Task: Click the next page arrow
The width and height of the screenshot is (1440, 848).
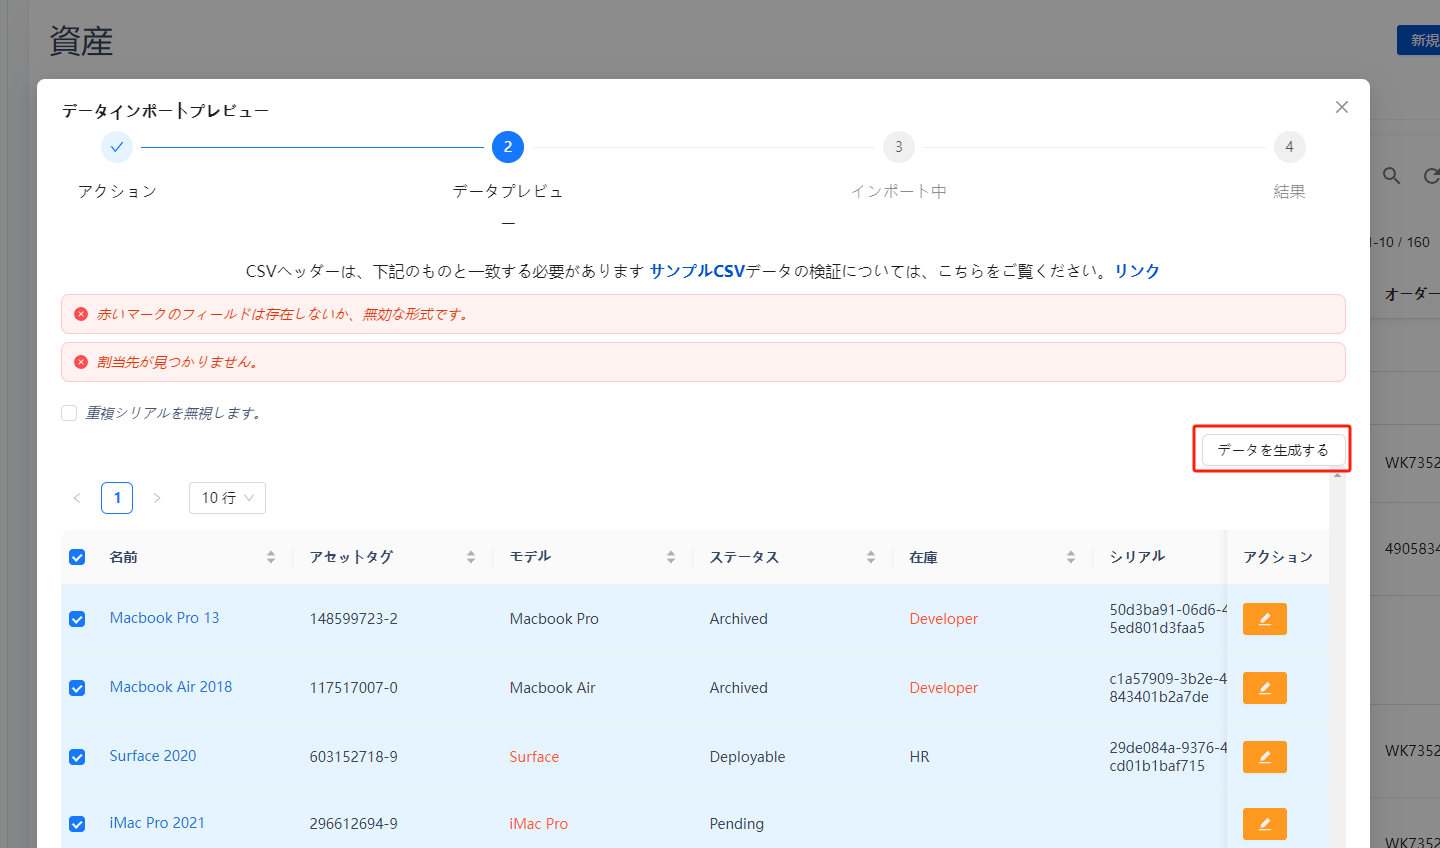Action: click(157, 497)
